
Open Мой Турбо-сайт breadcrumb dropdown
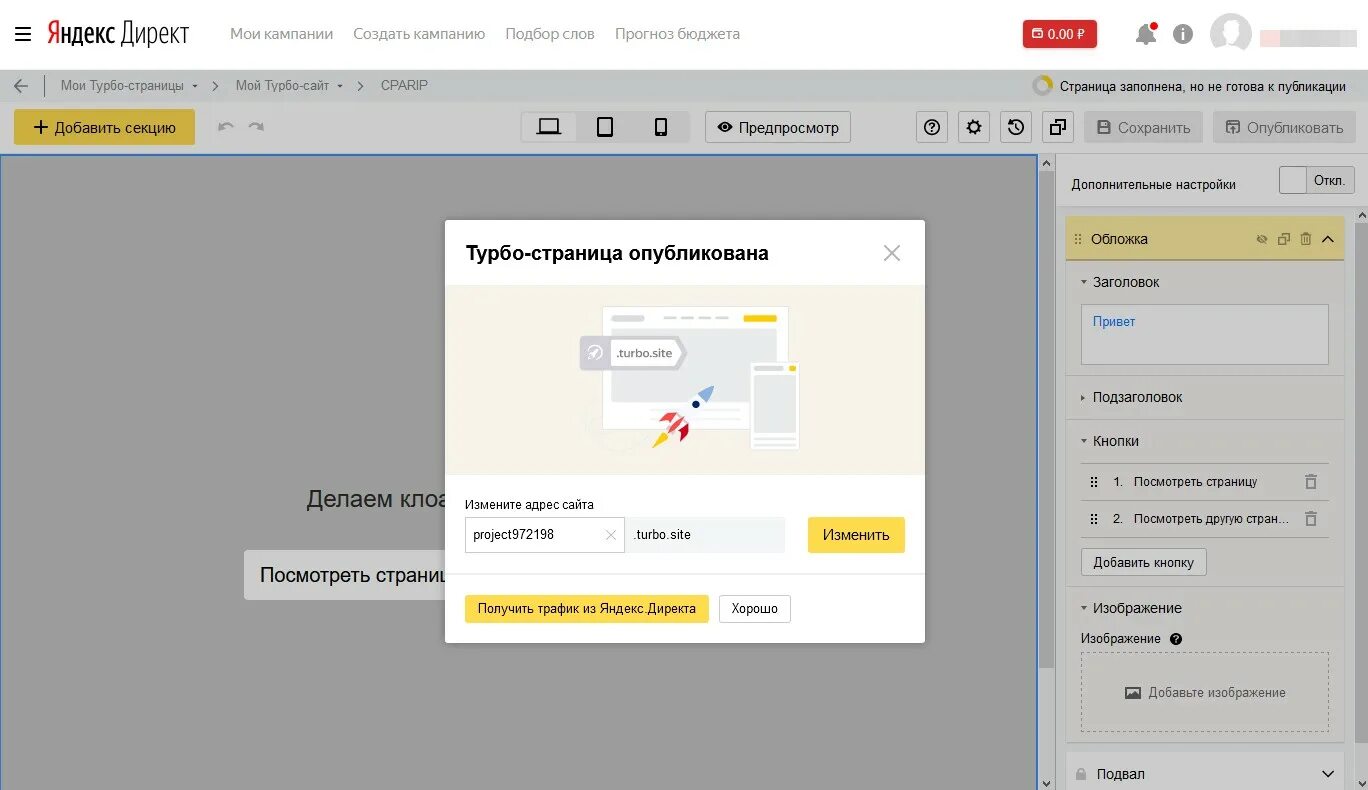click(x=289, y=86)
